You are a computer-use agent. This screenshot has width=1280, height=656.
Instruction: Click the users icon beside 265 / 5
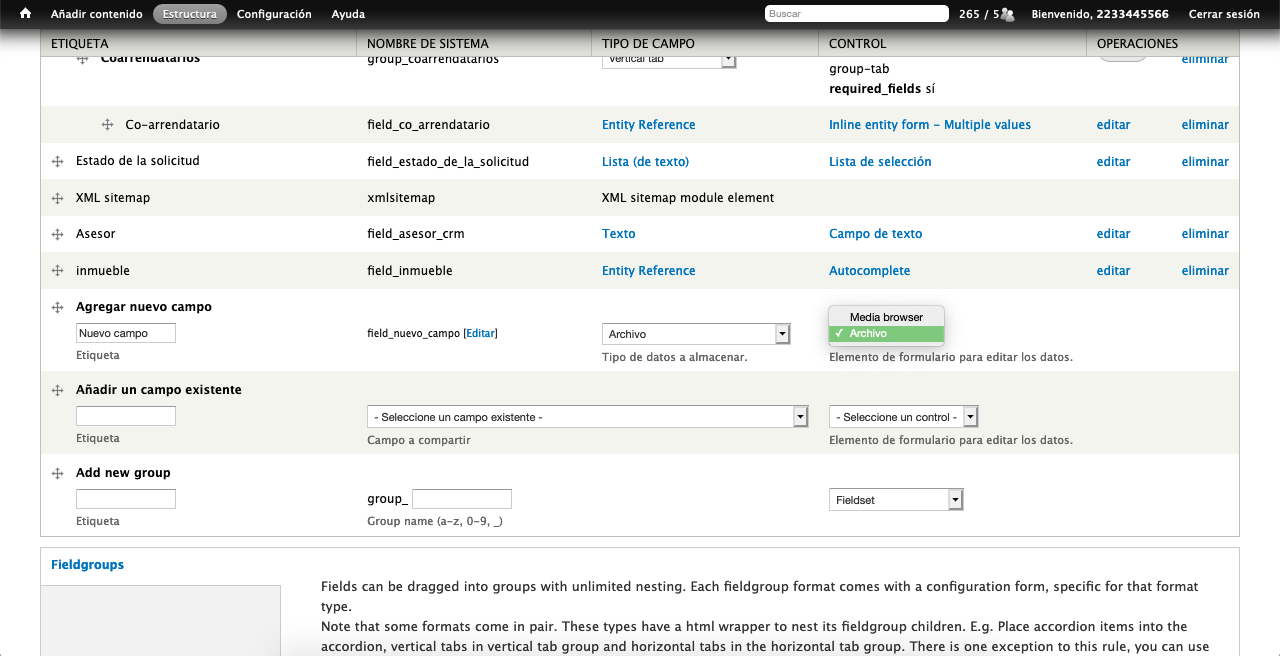click(1007, 14)
